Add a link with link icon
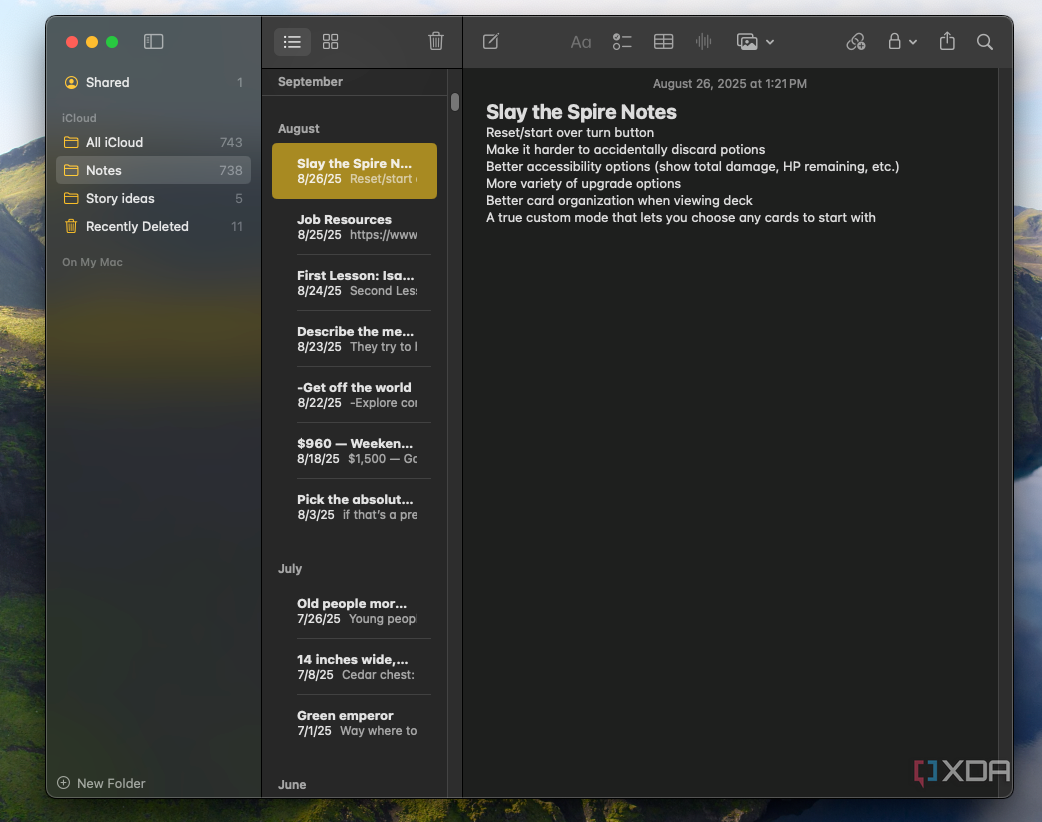This screenshot has width=1042, height=822. pyautogui.click(x=856, y=42)
